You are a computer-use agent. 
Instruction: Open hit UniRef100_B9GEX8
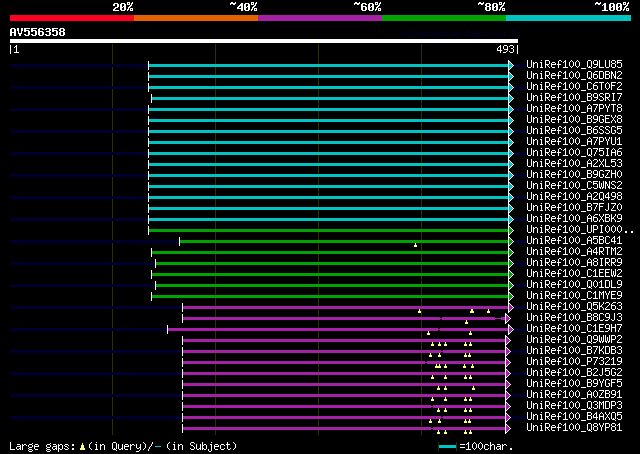[x=574, y=120]
